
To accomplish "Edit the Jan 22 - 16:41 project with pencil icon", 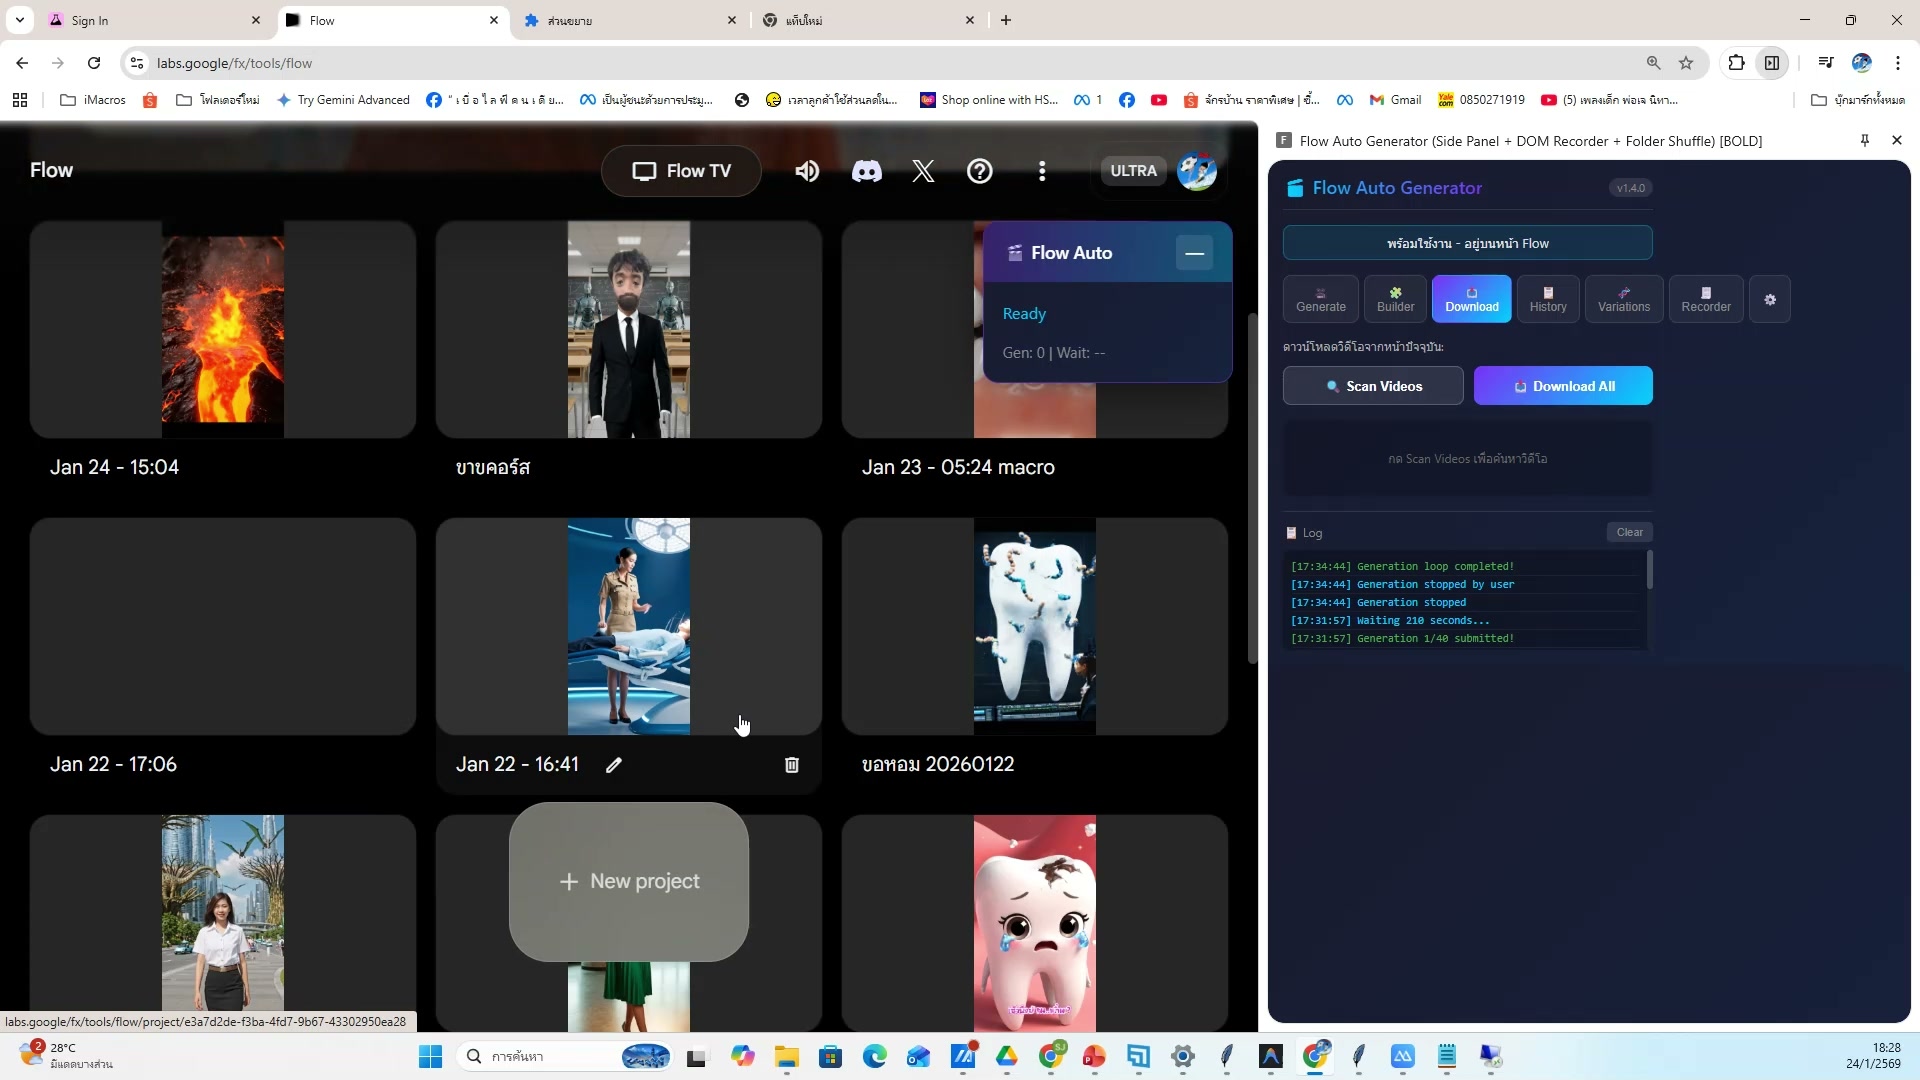I will (x=613, y=765).
